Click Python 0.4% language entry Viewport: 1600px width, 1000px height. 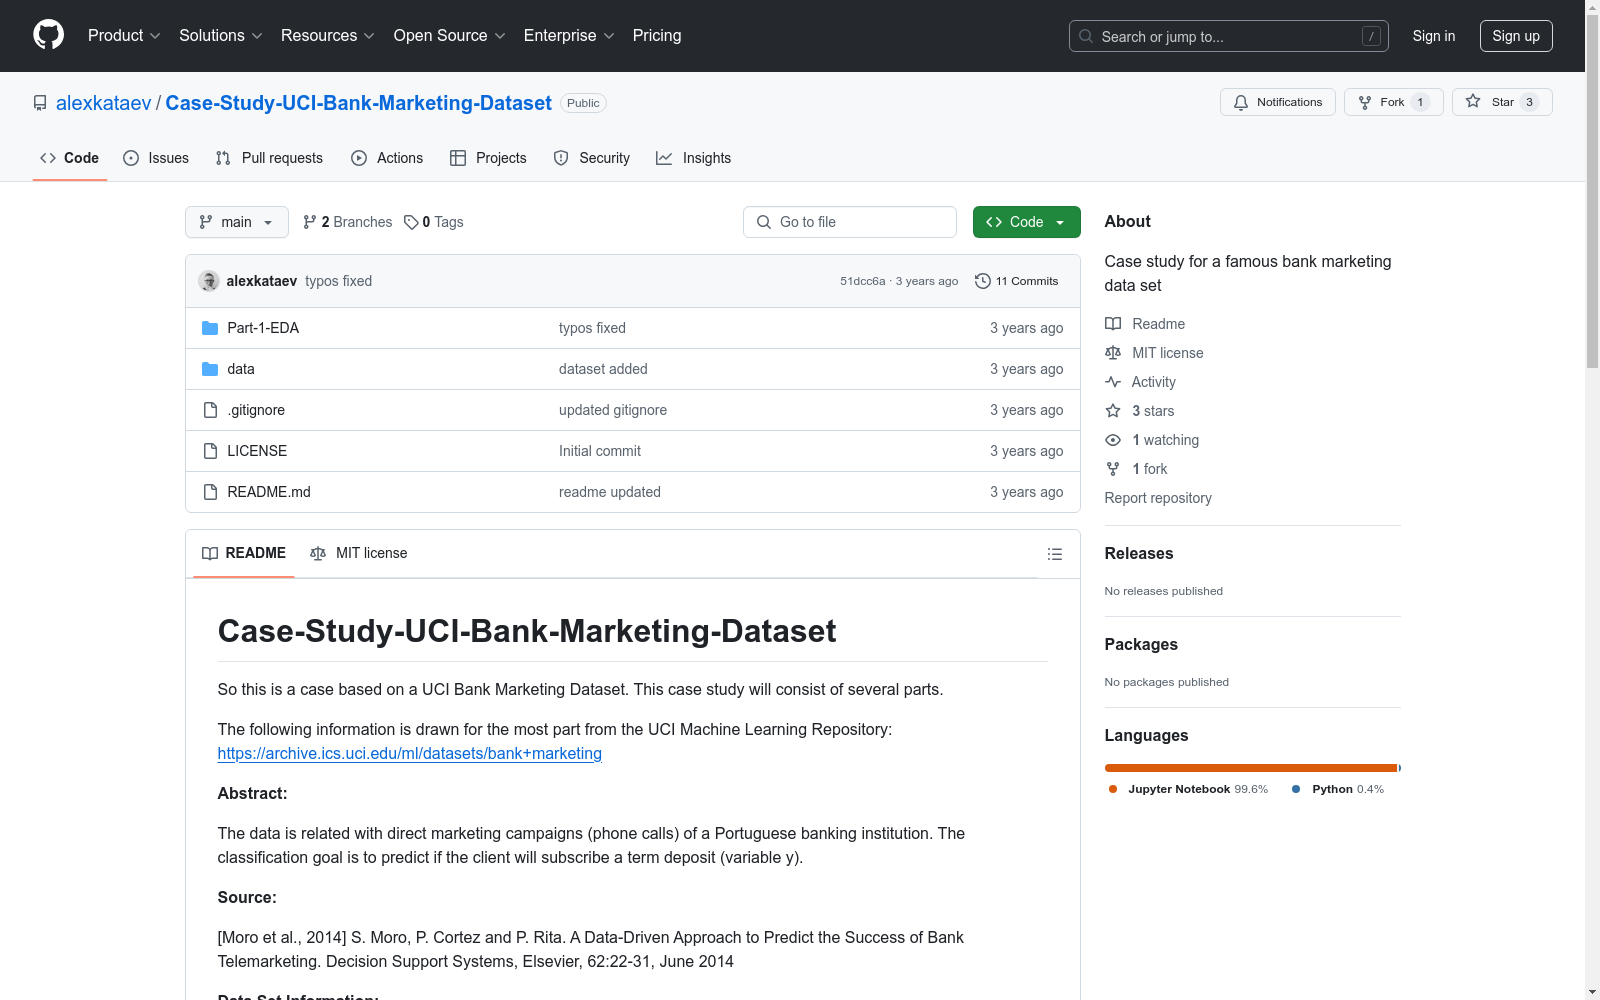1338,789
